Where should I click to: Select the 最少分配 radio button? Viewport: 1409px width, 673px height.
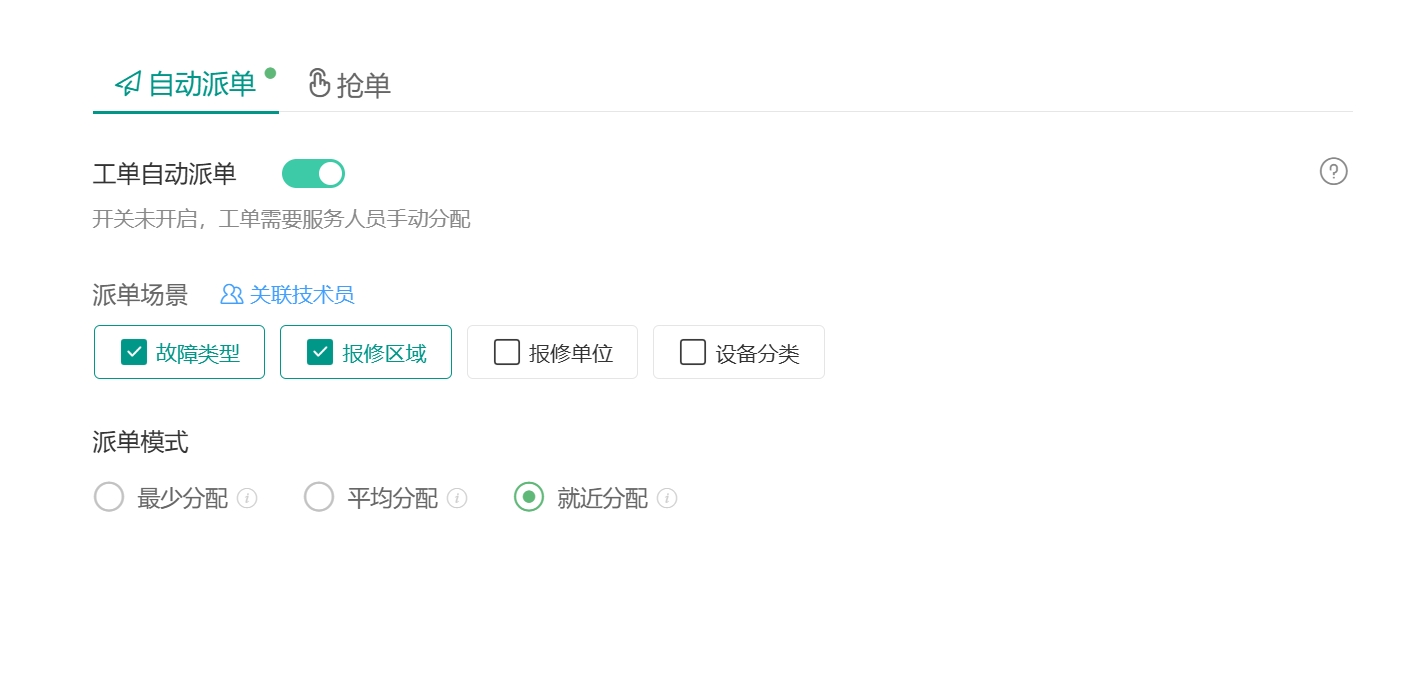[109, 497]
